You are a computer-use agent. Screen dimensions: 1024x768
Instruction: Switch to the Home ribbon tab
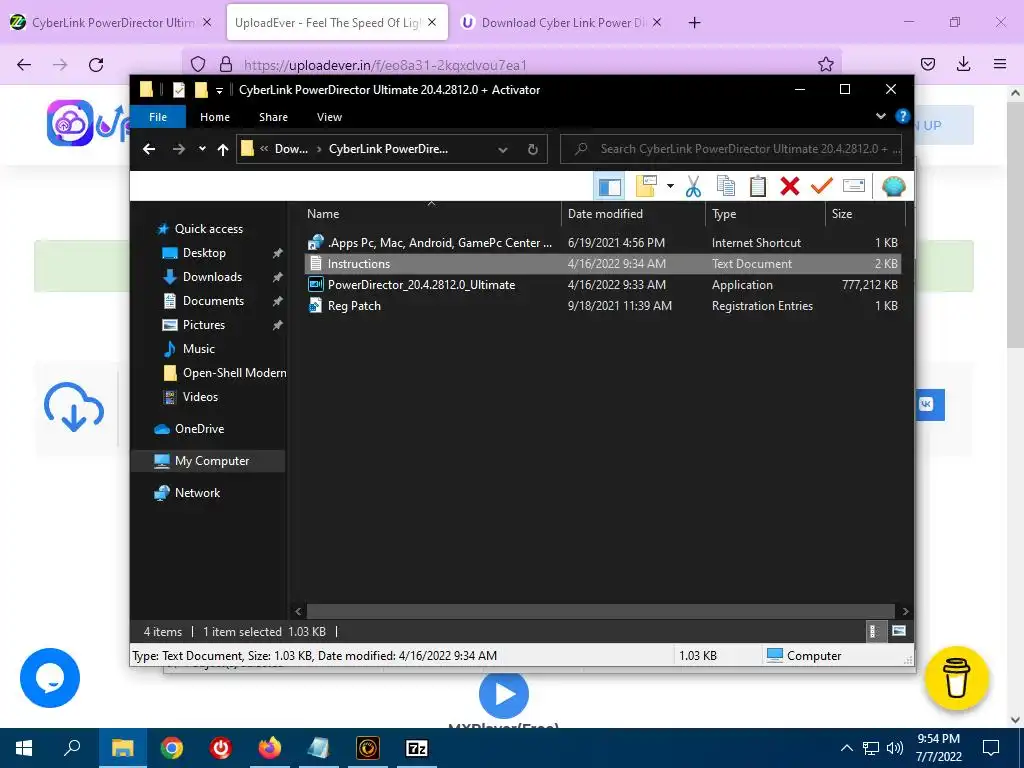pos(215,117)
